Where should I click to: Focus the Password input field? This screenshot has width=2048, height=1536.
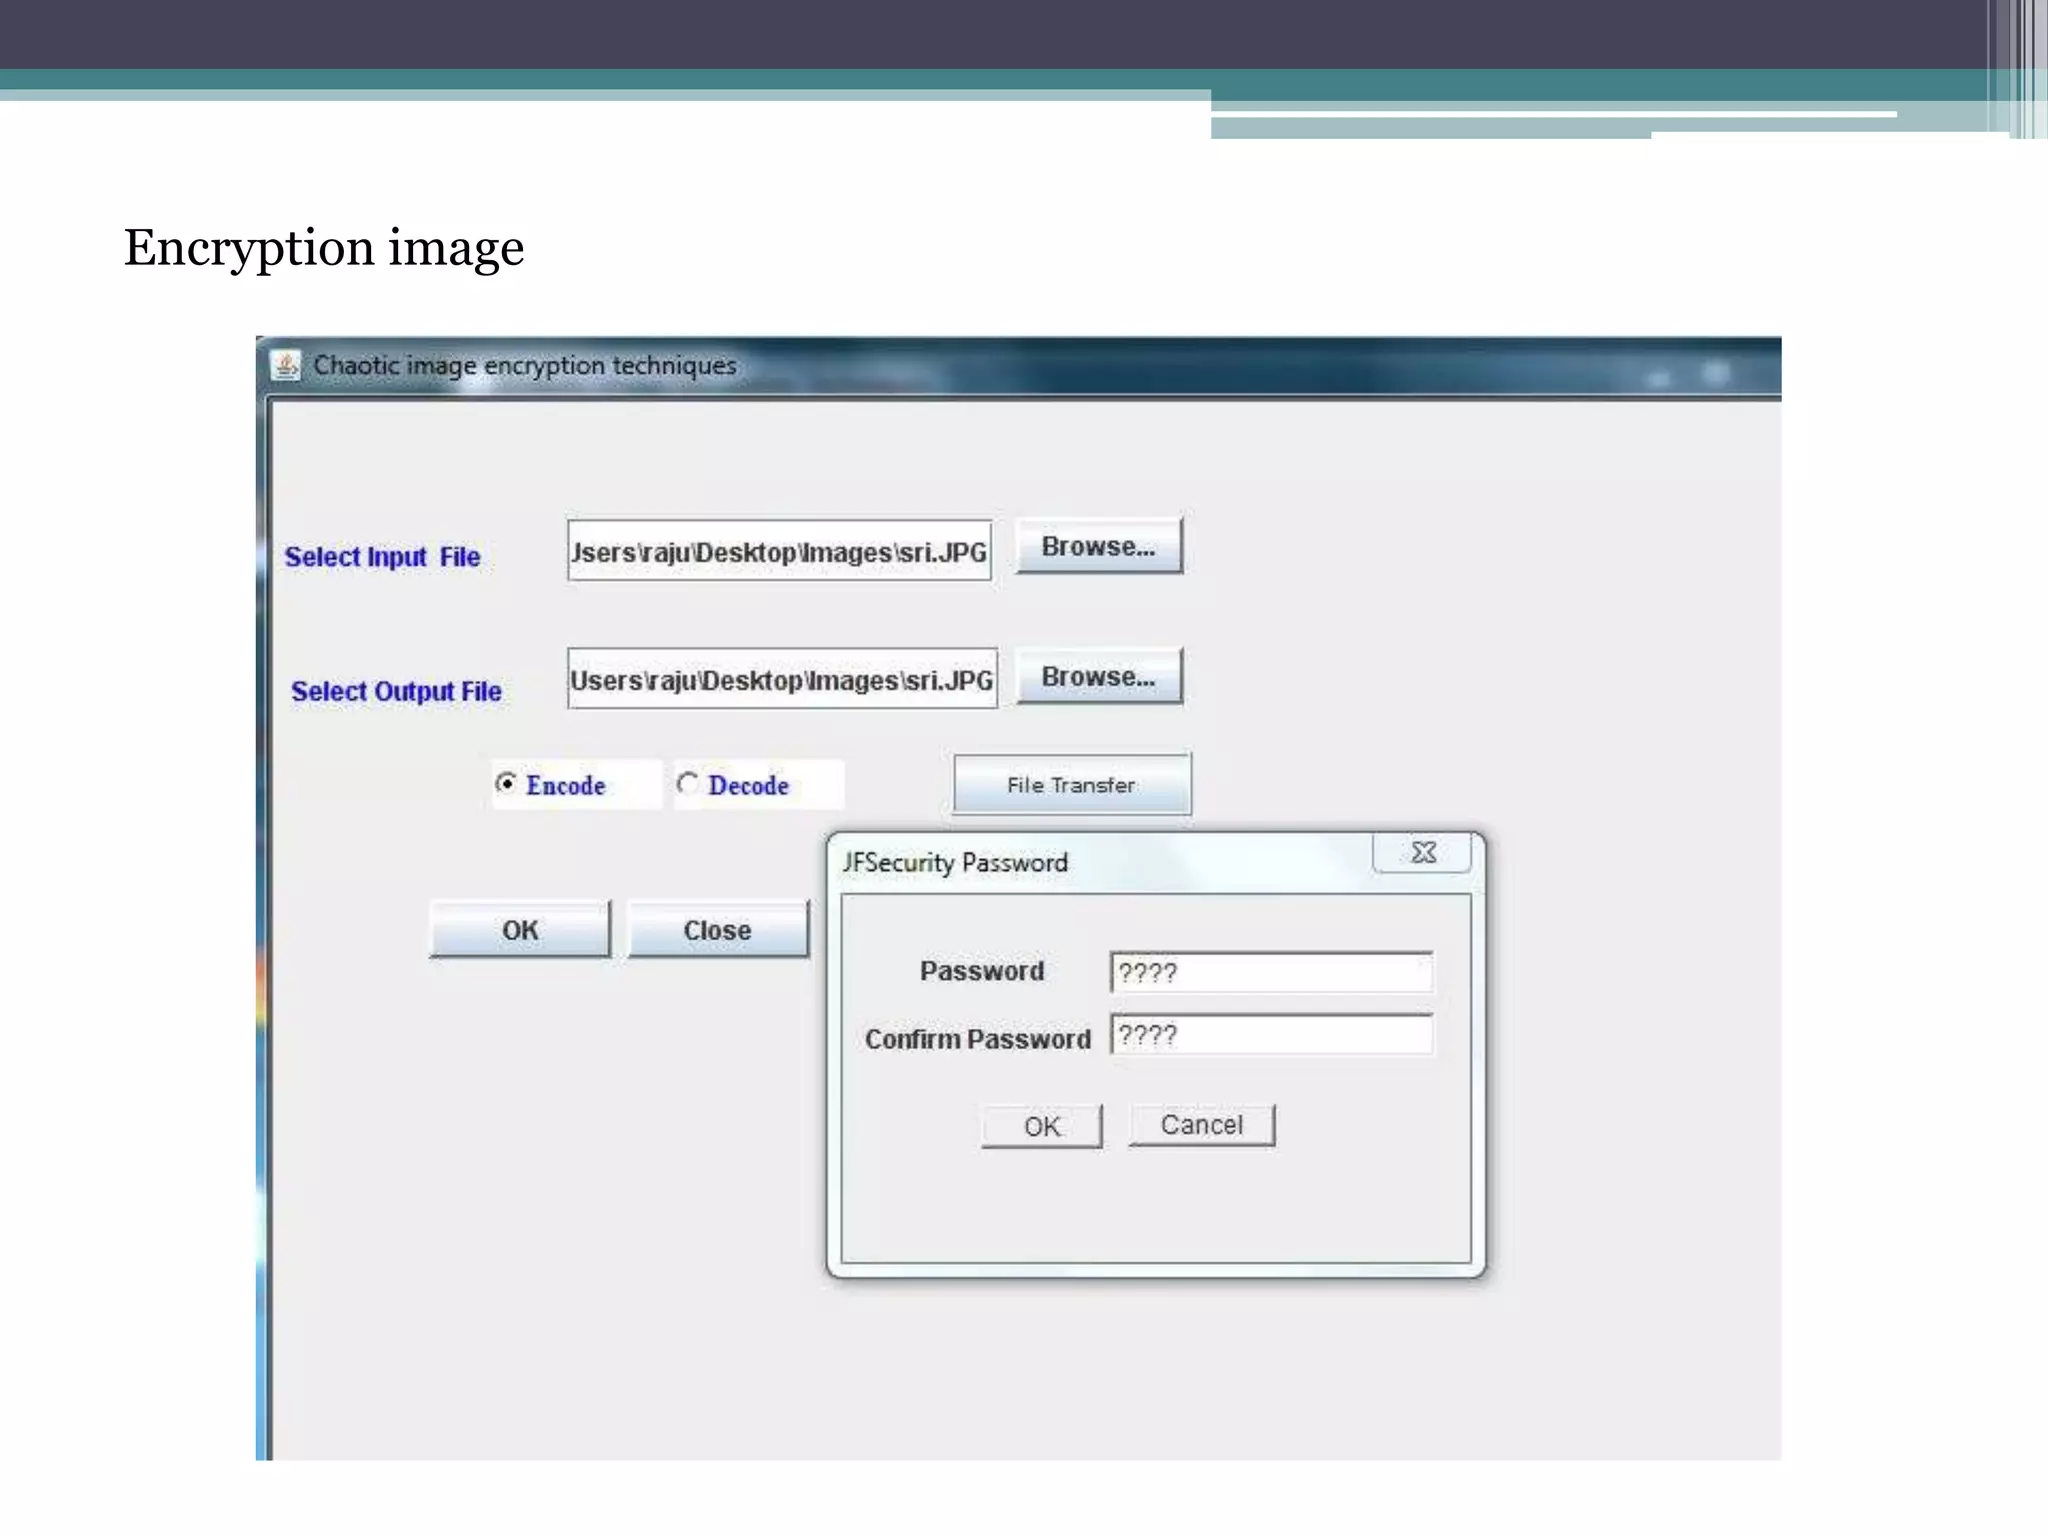[x=1271, y=972]
